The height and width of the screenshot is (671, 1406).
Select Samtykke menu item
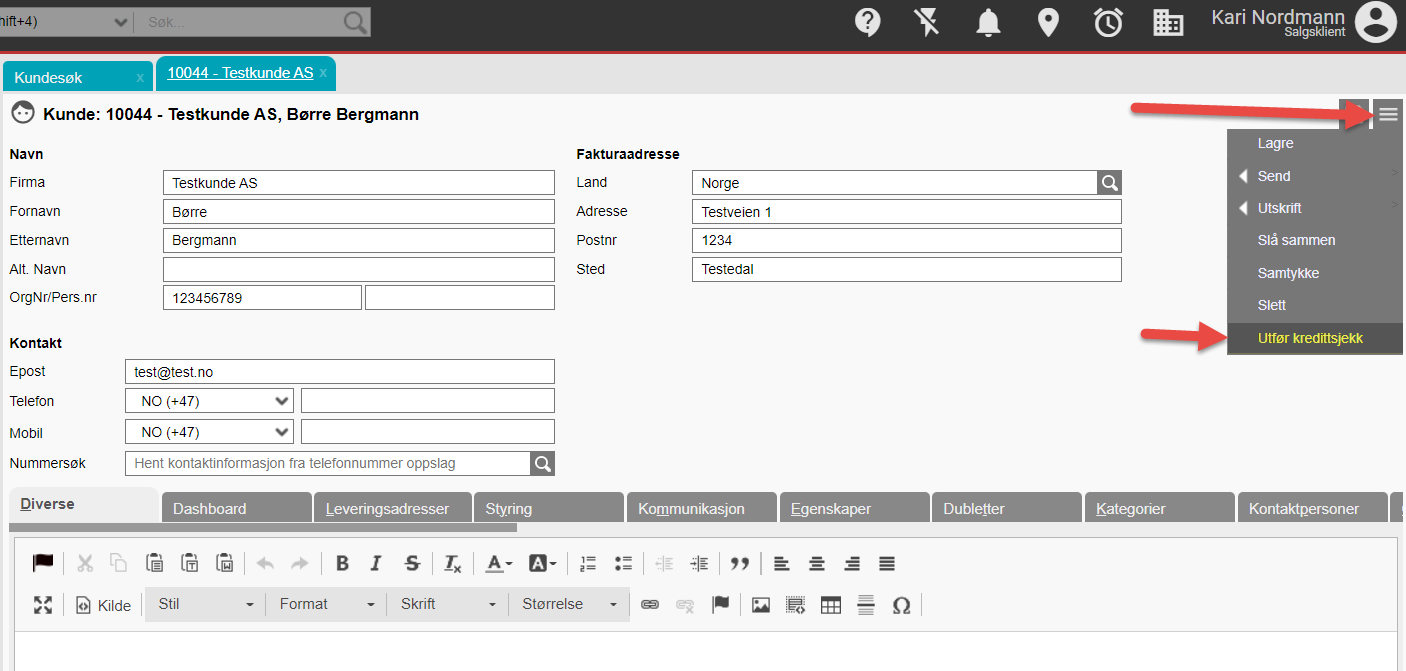pos(1315,273)
